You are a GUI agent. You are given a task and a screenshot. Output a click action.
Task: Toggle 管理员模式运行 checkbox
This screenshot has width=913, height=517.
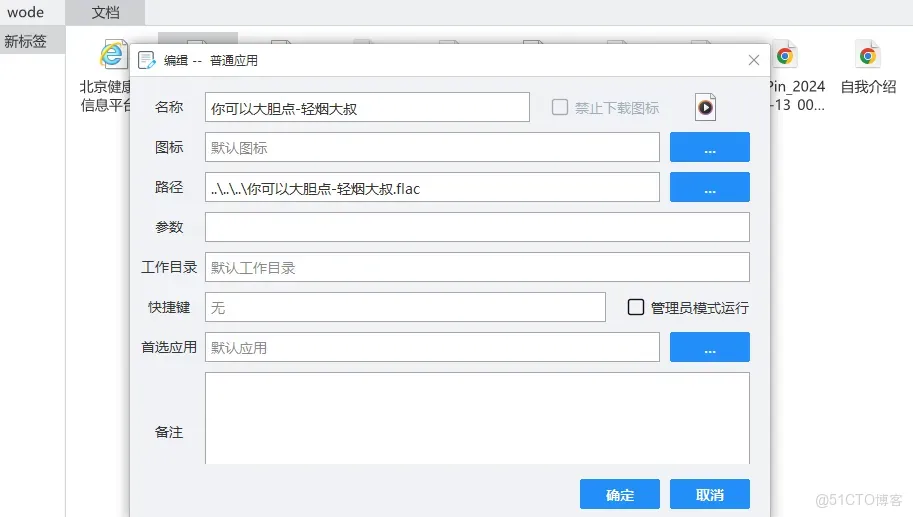[636, 307]
